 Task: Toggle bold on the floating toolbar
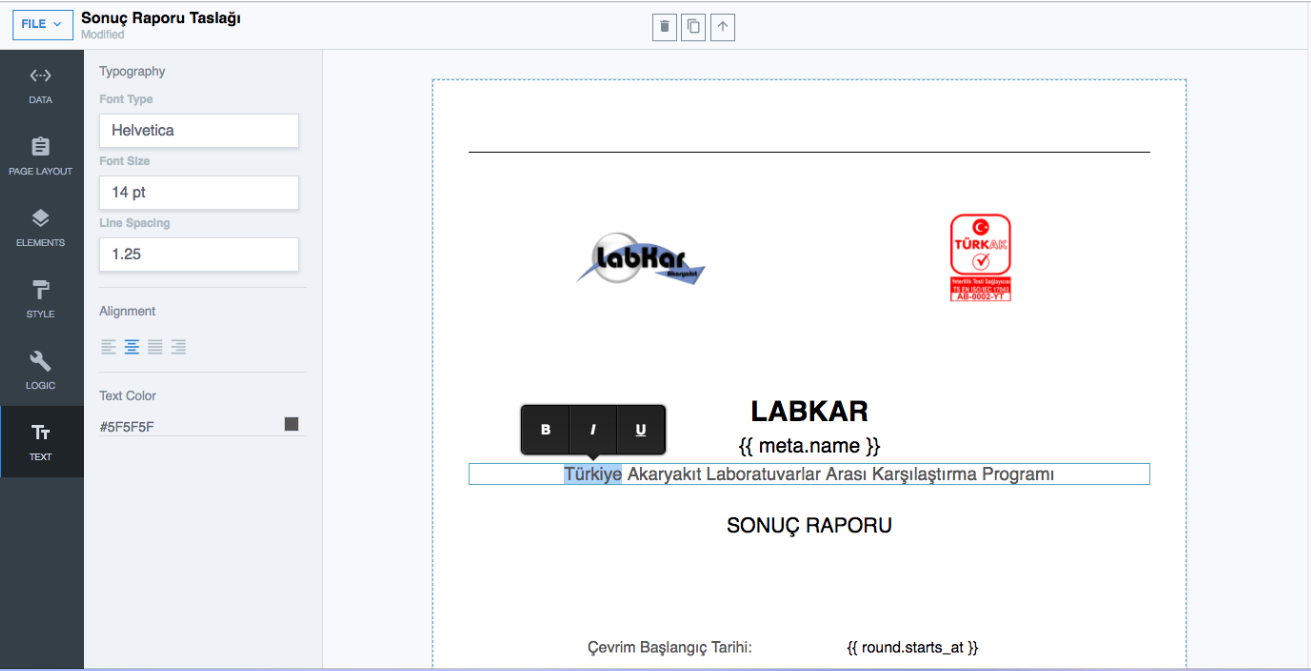point(546,430)
